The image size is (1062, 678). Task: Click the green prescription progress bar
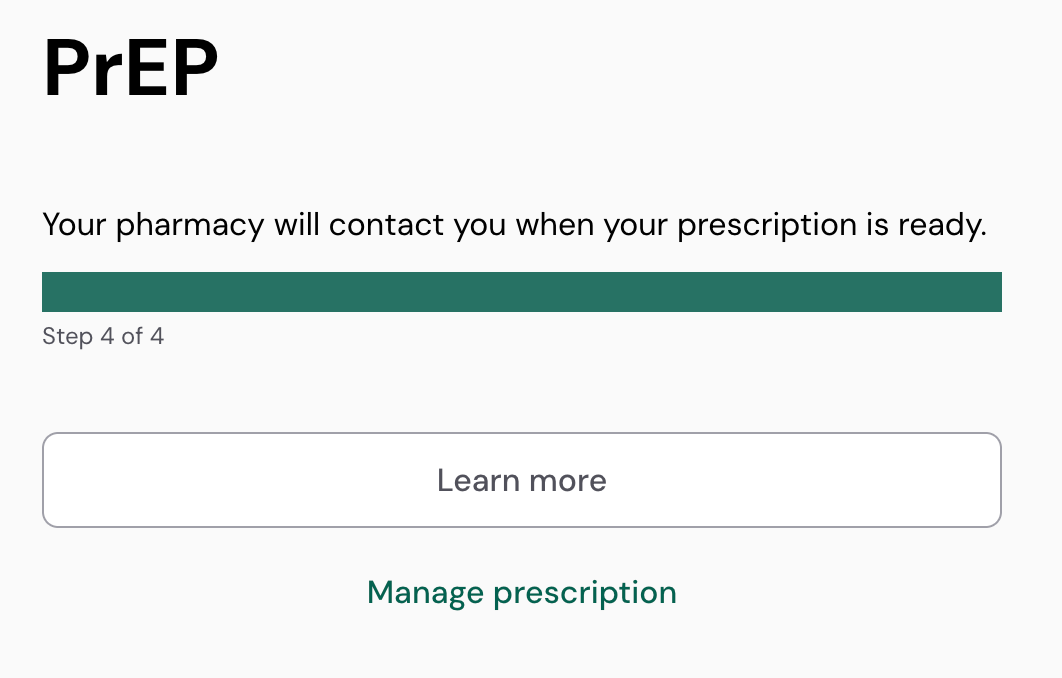click(x=521, y=292)
